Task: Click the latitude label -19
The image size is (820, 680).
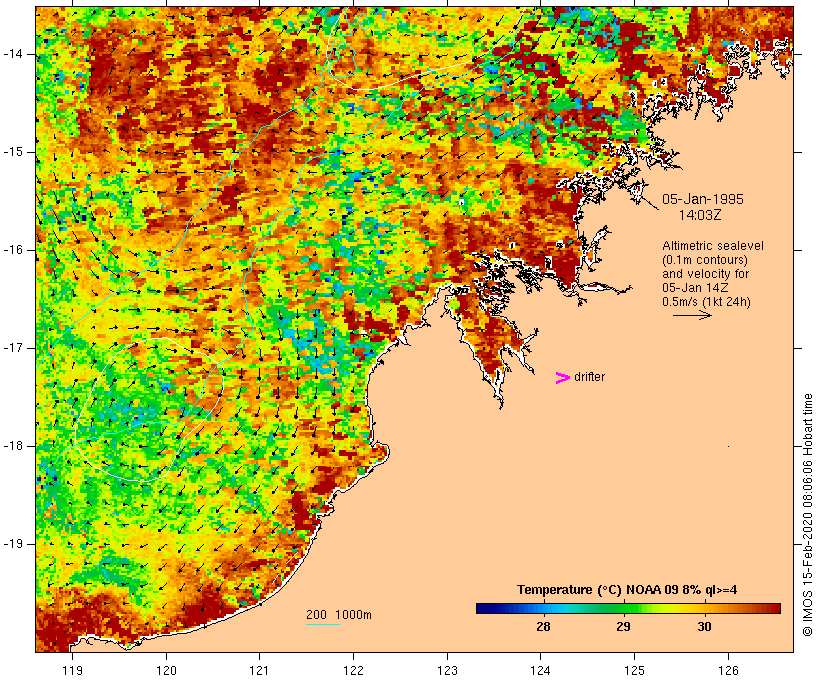Action: pyautogui.click(x=13, y=544)
